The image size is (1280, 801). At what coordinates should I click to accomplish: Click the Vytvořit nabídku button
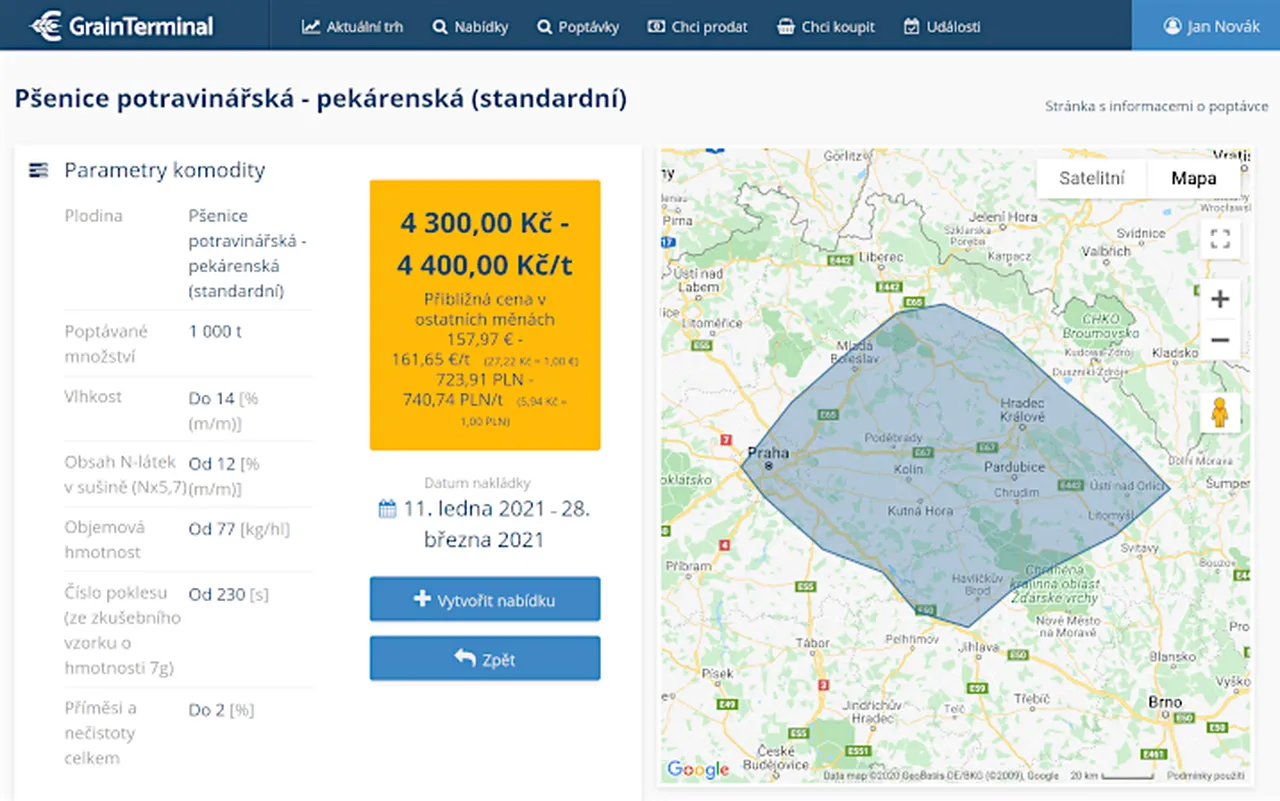[x=485, y=600]
